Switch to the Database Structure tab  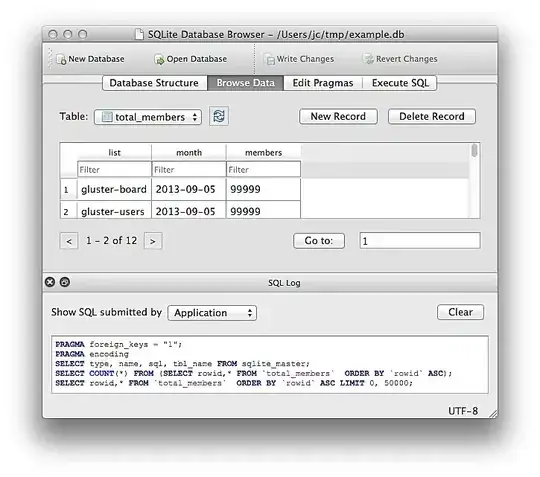click(155, 83)
